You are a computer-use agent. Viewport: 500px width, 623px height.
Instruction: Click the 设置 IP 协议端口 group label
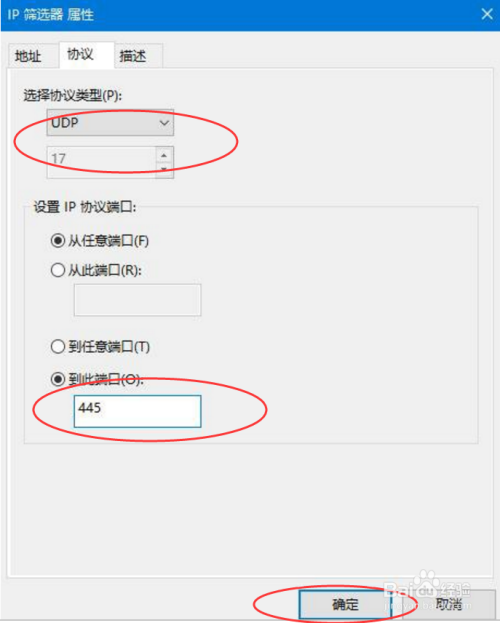pyautogui.click(x=85, y=207)
